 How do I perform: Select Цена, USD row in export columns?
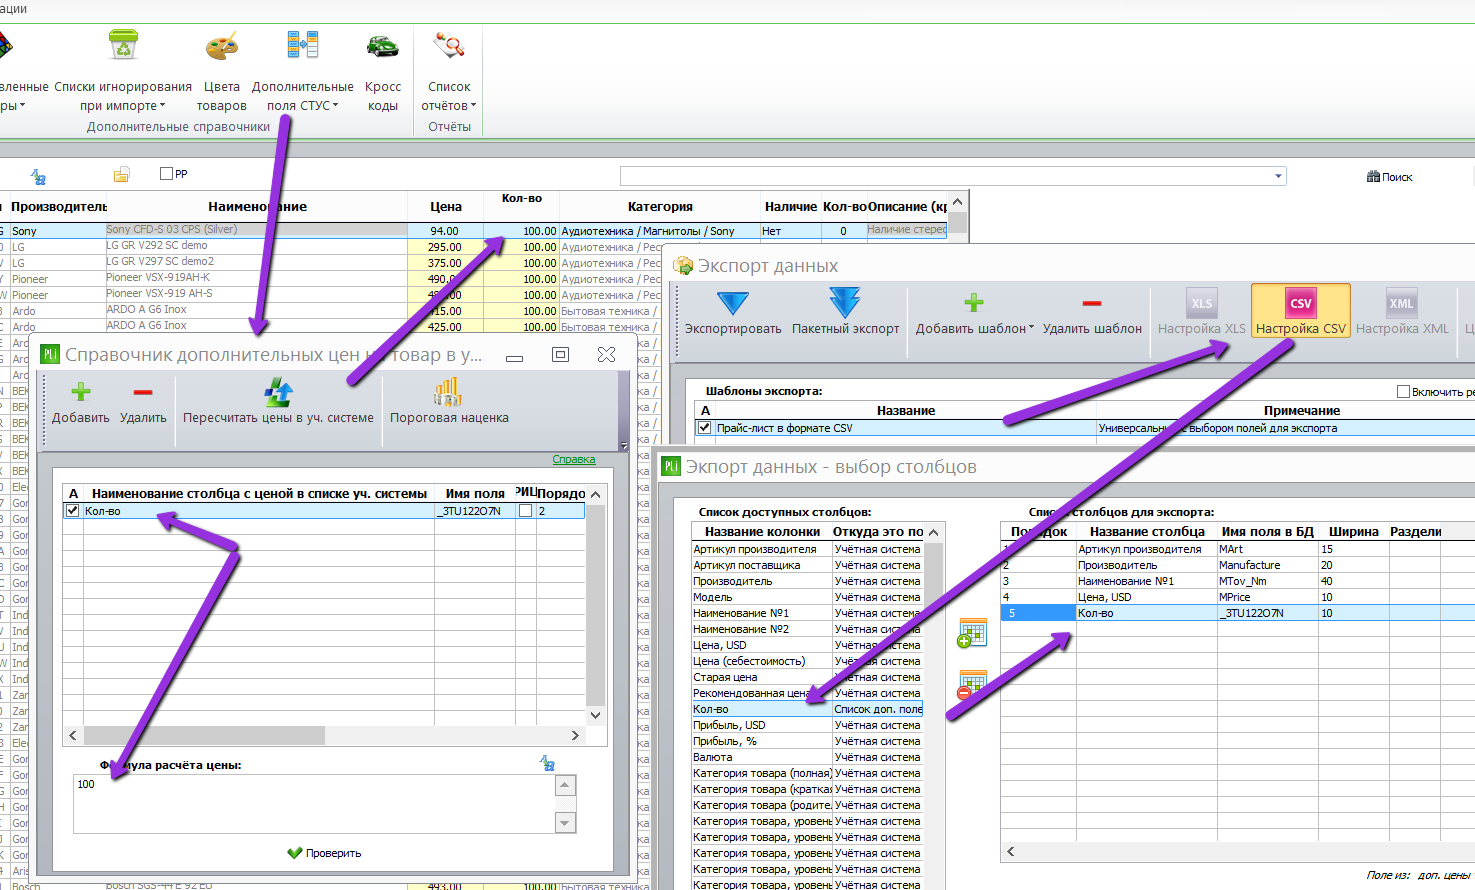coord(1238,597)
